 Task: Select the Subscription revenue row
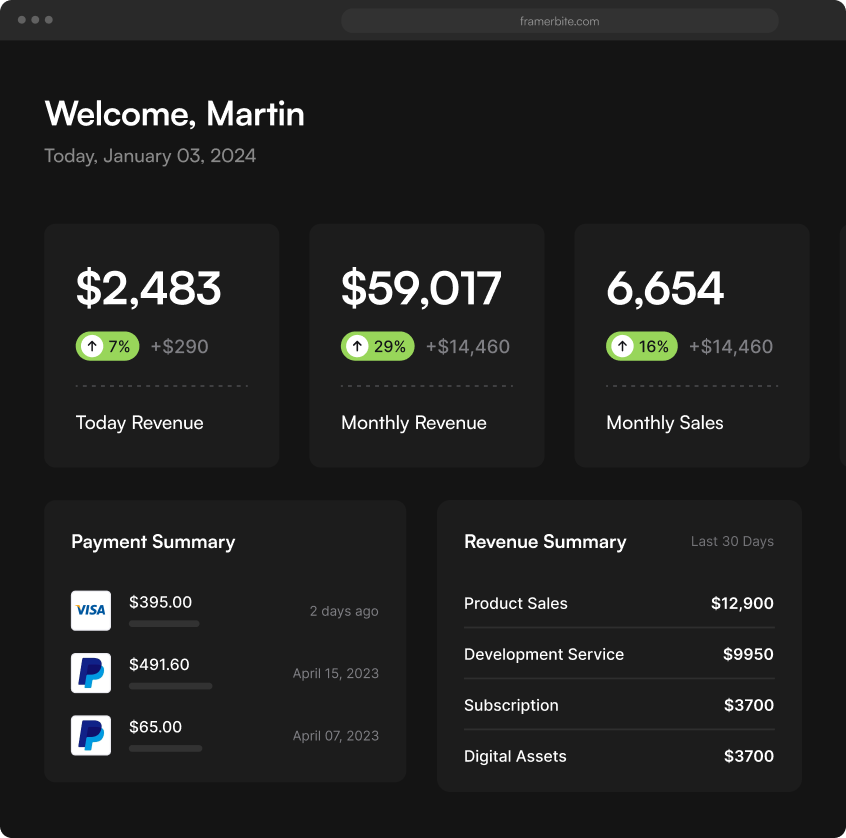[x=619, y=705]
